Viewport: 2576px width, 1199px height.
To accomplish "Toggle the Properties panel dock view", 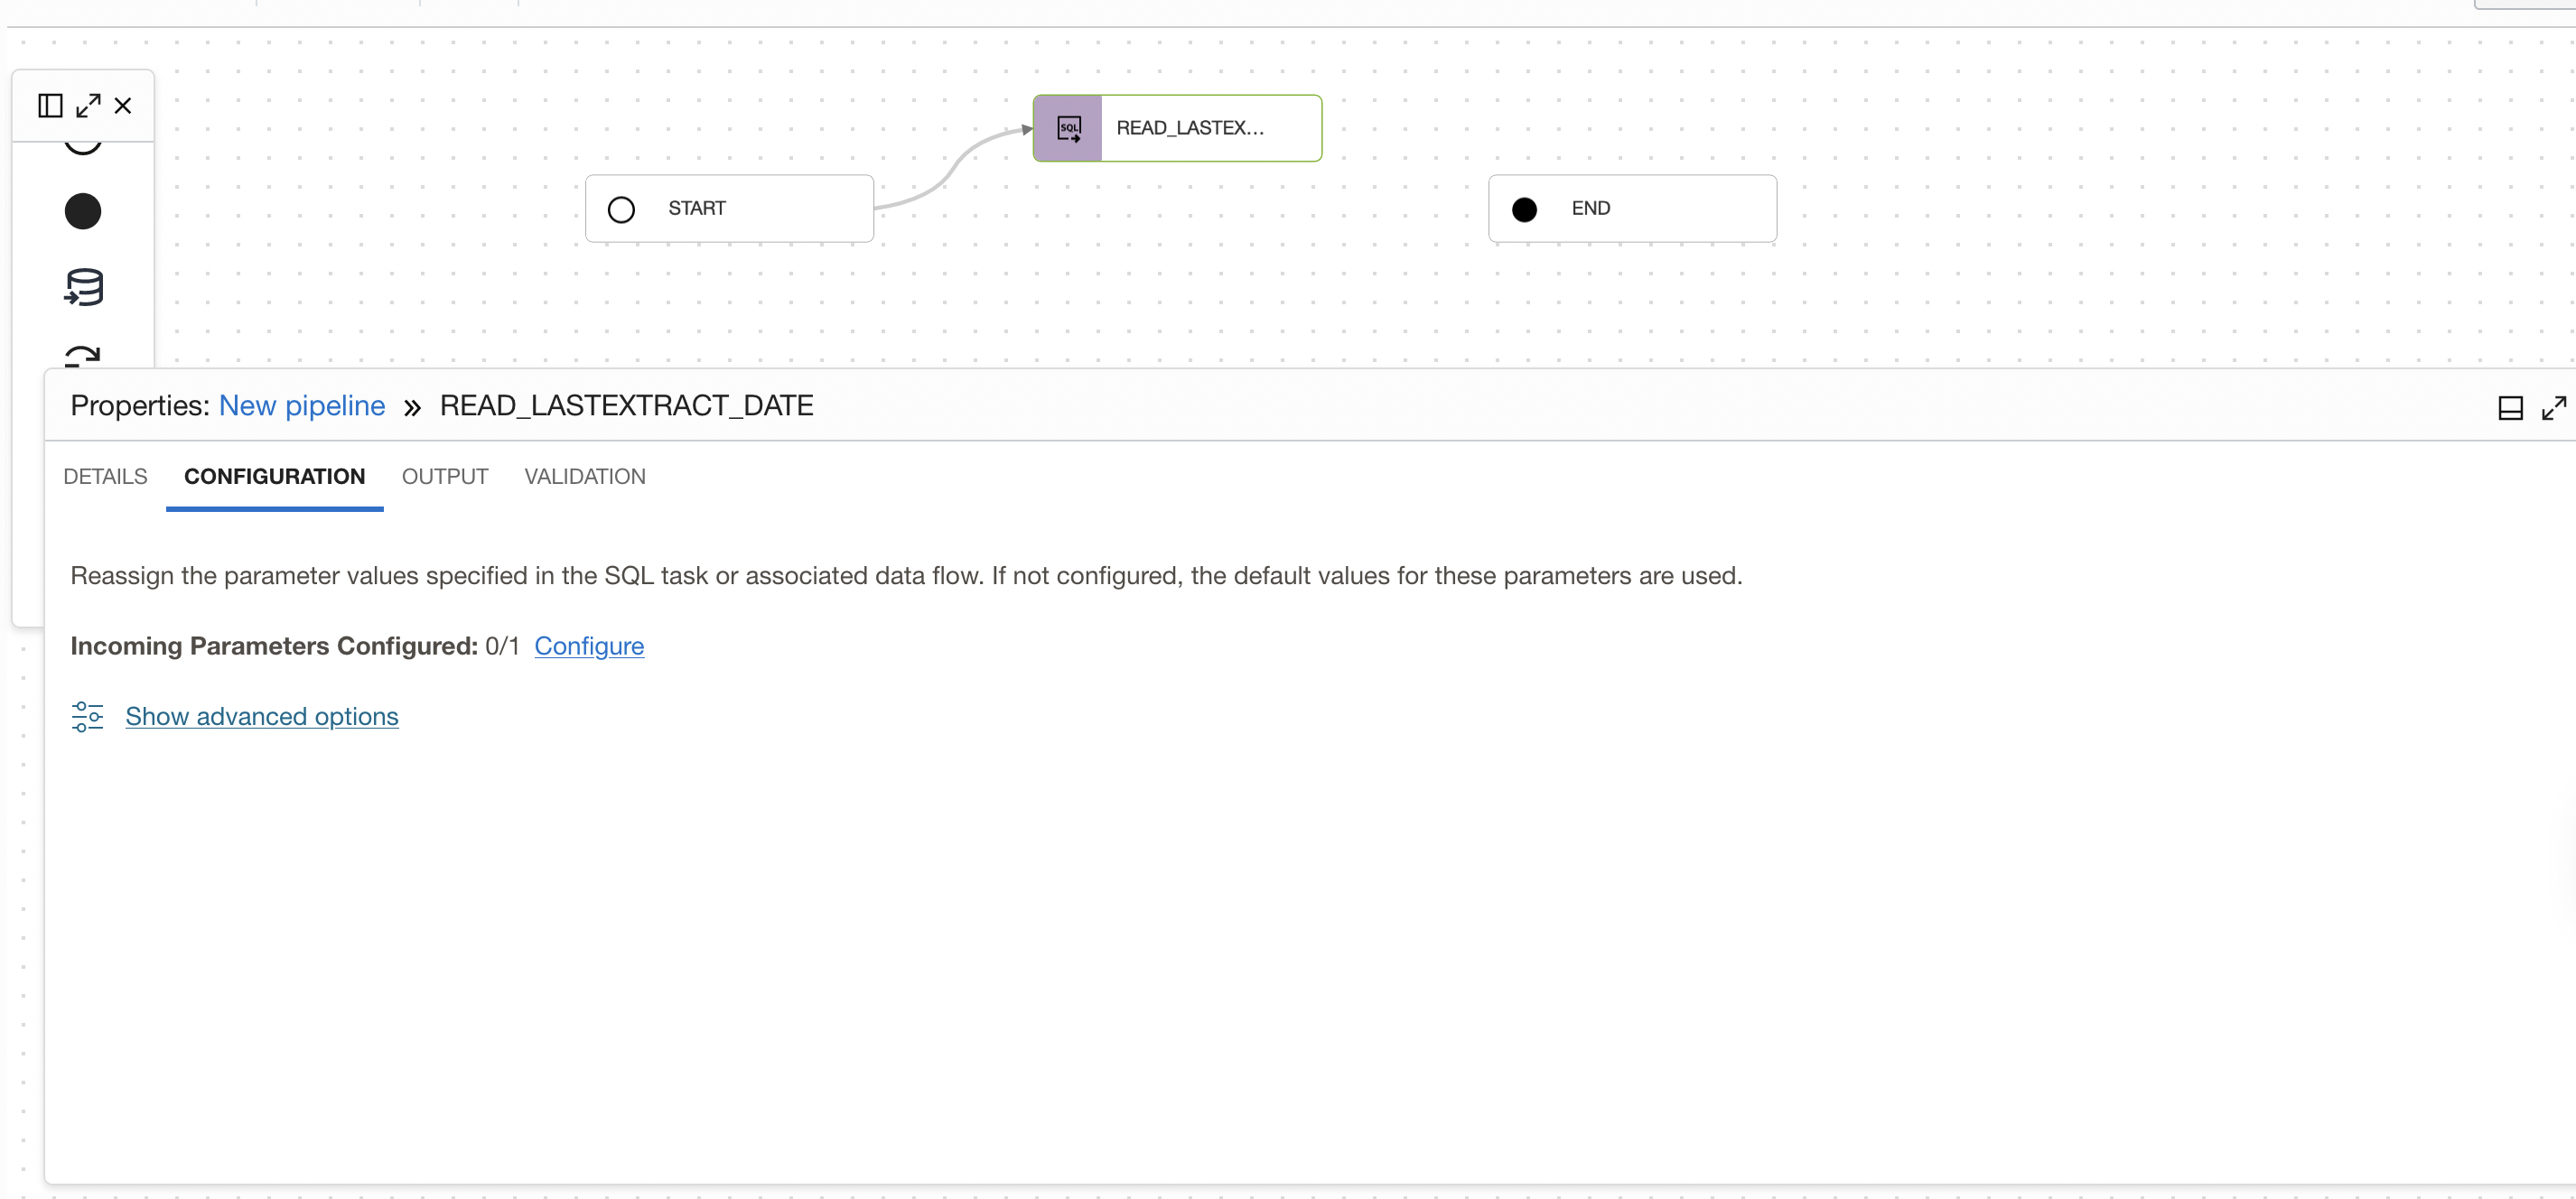I will pos(2511,407).
